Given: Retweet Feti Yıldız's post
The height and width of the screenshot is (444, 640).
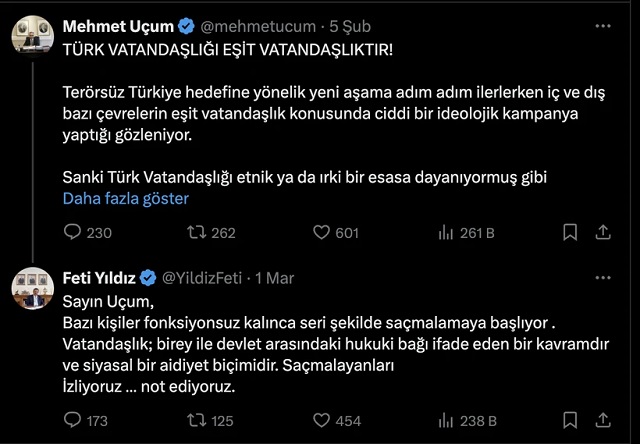Looking at the screenshot, I should click(197, 421).
